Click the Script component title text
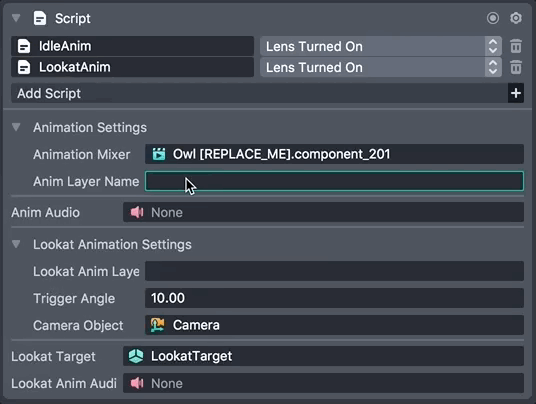Viewport: 536px width, 404px height. point(73,18)
